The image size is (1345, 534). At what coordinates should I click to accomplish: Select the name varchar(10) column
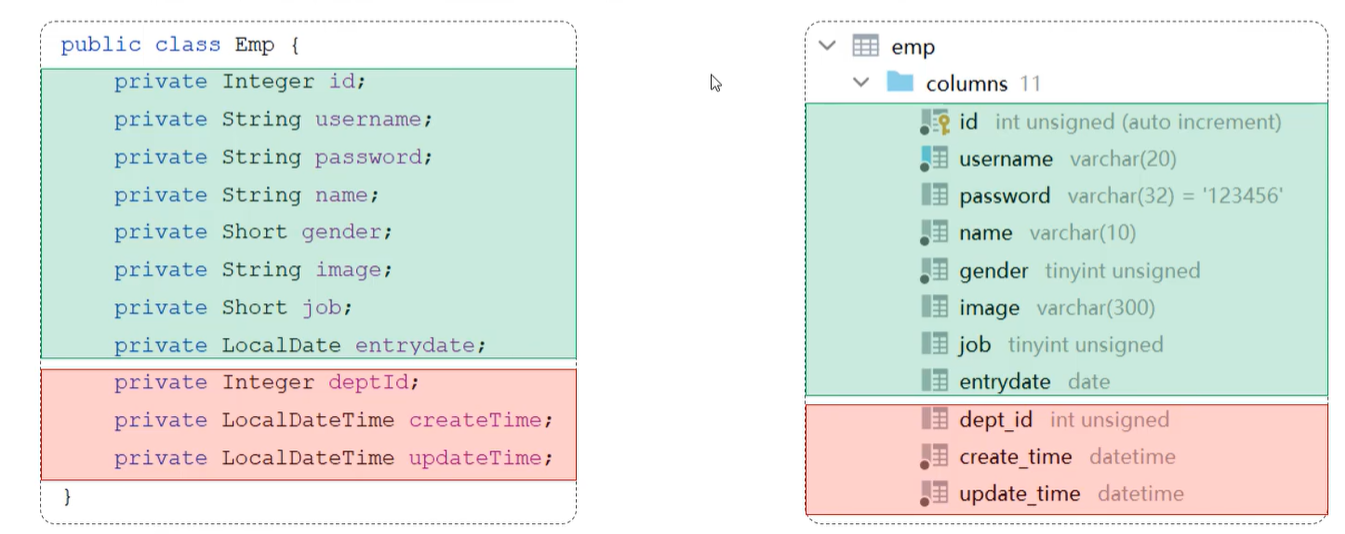[x=985, y=233]
